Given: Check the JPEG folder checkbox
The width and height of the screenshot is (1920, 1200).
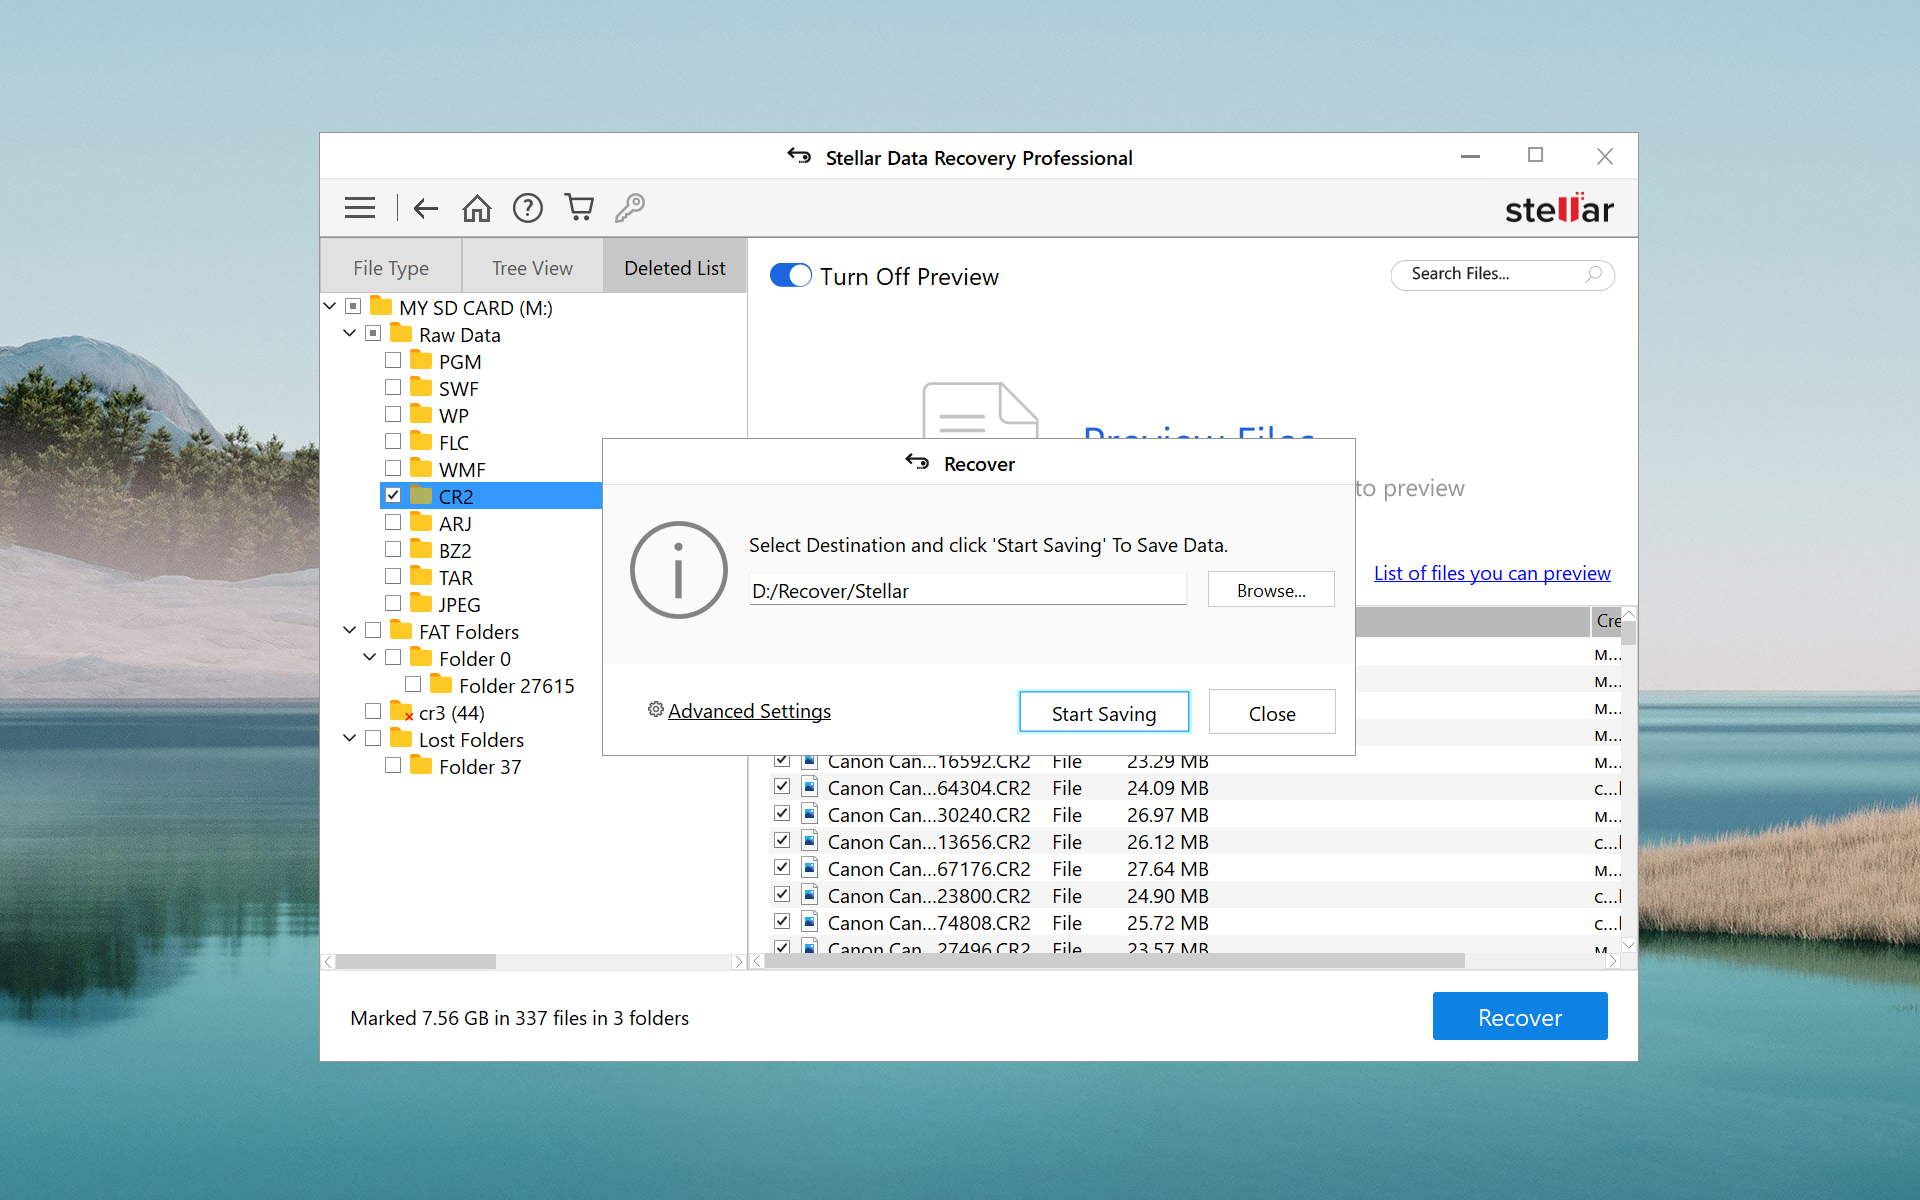Looking at the screenshot, I should click(393, 603).
